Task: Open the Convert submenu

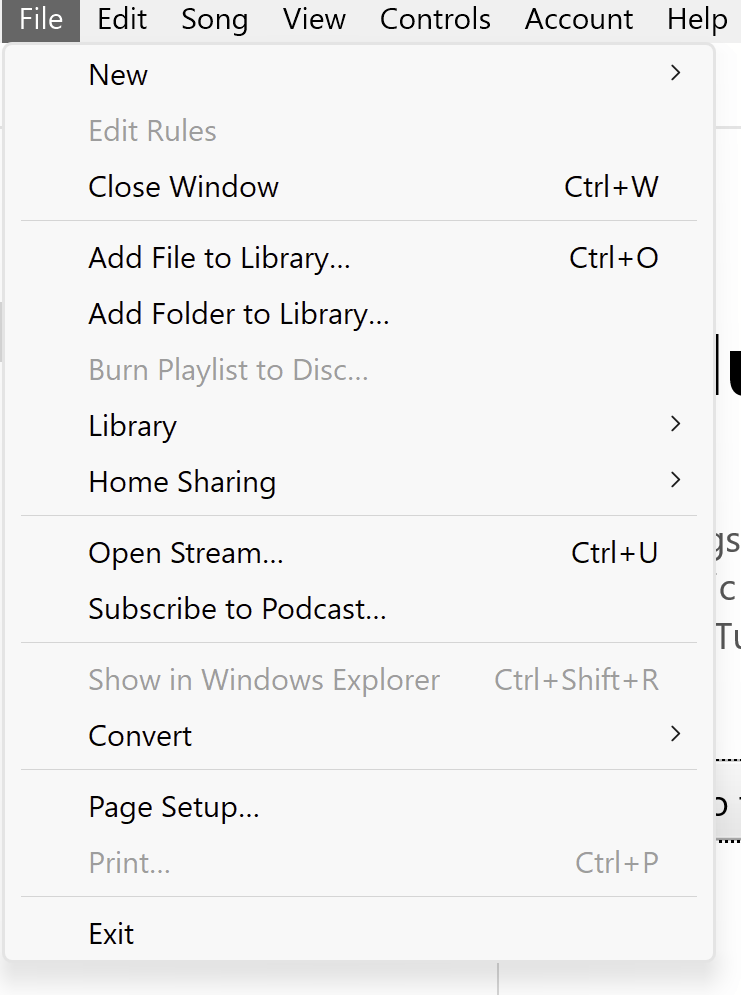Action: (140, 736)
